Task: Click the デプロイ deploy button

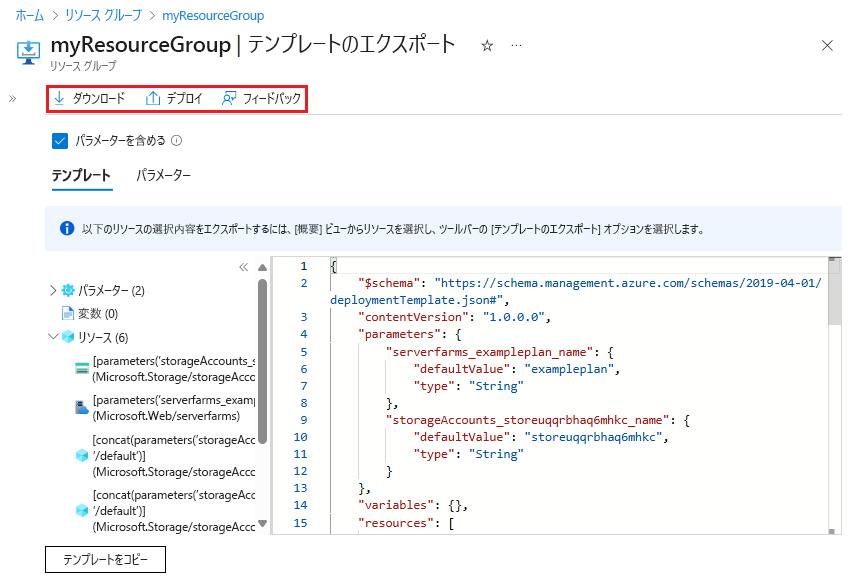Action: [174, 98]
